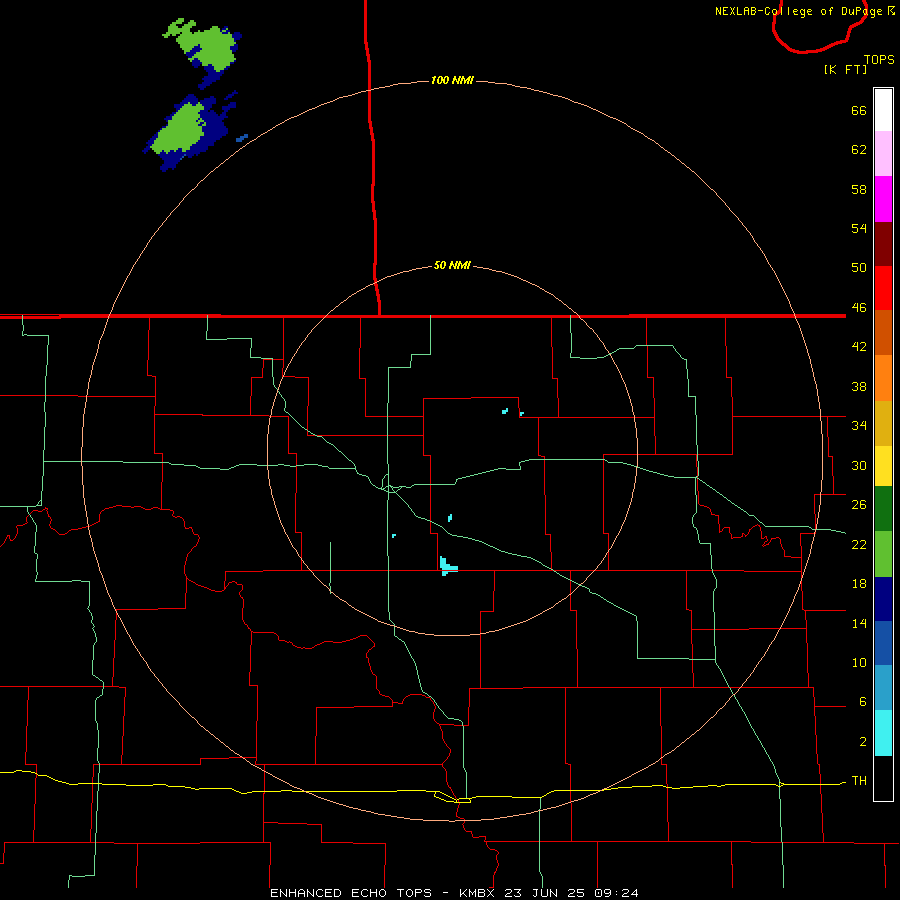Click the "2" legend value
The height and width of the screenshot is (900, 900).
[x=863, y=742]
